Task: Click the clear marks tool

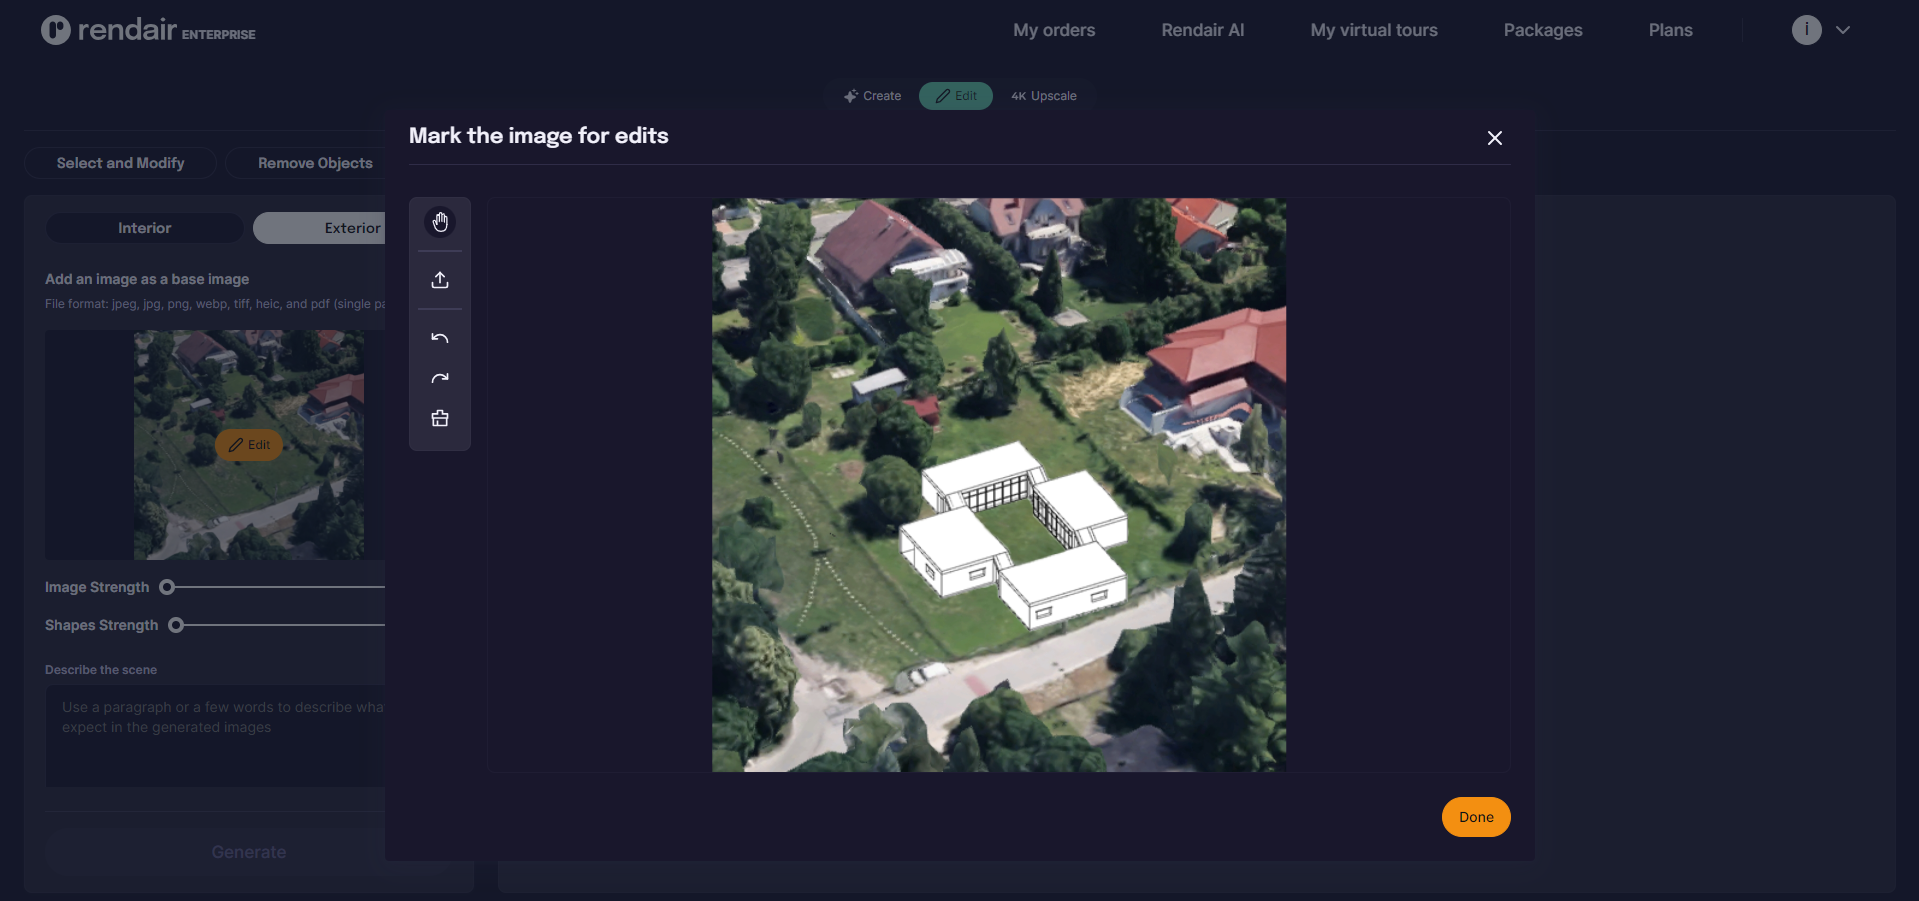Action: (440, 418)
